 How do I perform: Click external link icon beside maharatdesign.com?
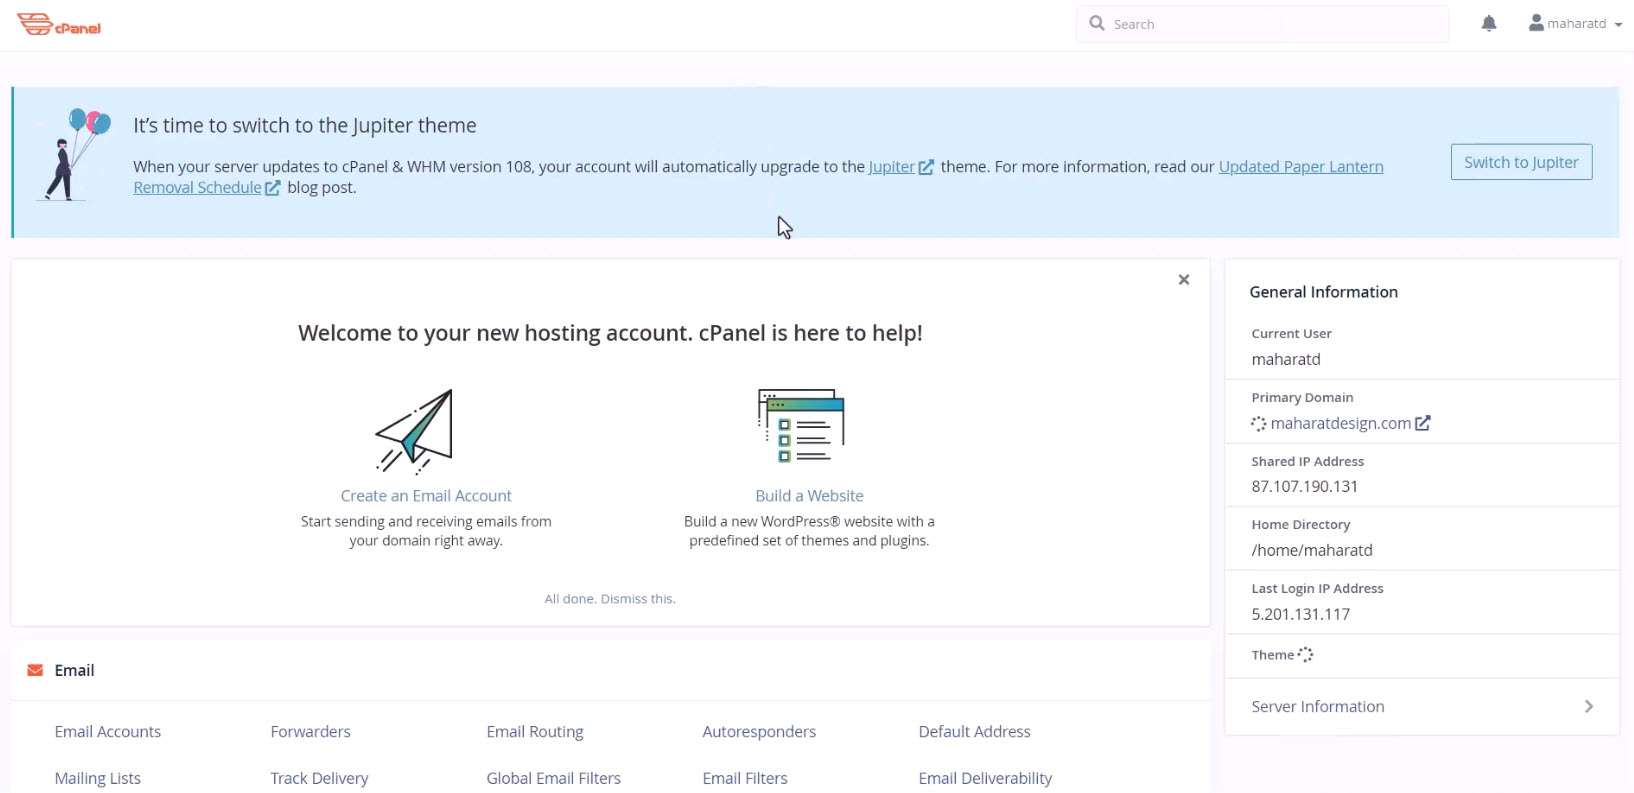tap(1423, 423)
